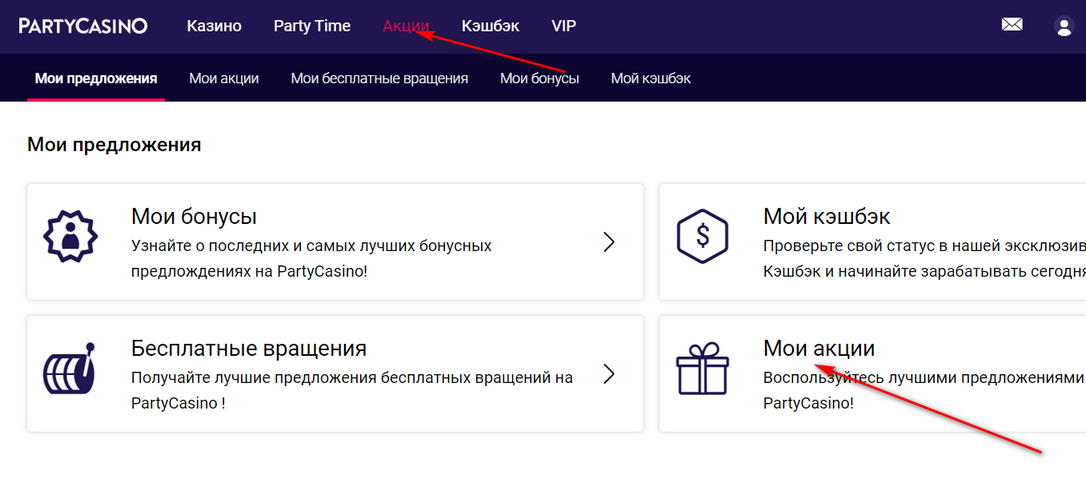Click the slot machine icon for free spins
The image size is (1086, 479).
pos(69,369)
